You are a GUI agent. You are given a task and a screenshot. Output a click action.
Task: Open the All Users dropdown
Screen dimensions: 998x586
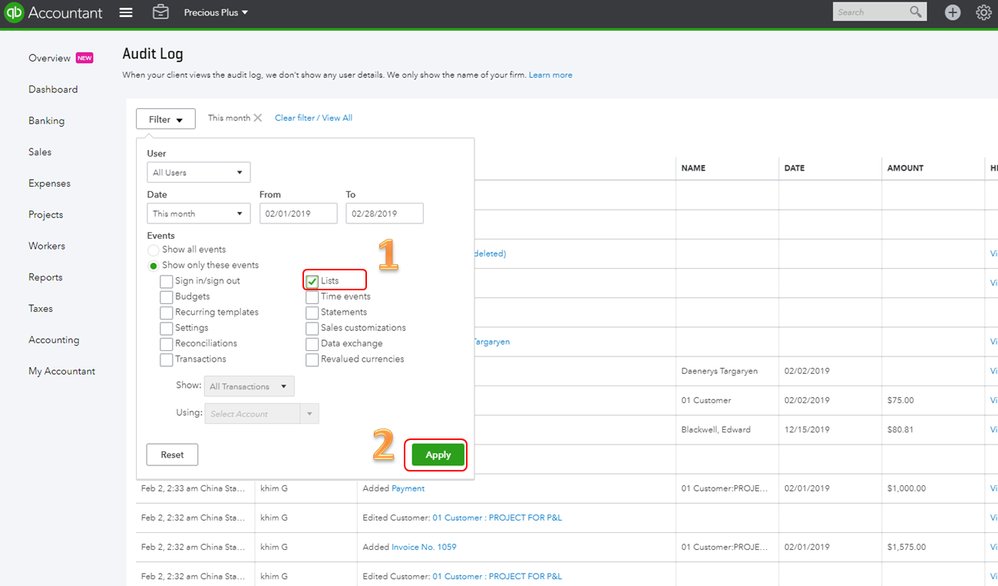tap(199, 172)
